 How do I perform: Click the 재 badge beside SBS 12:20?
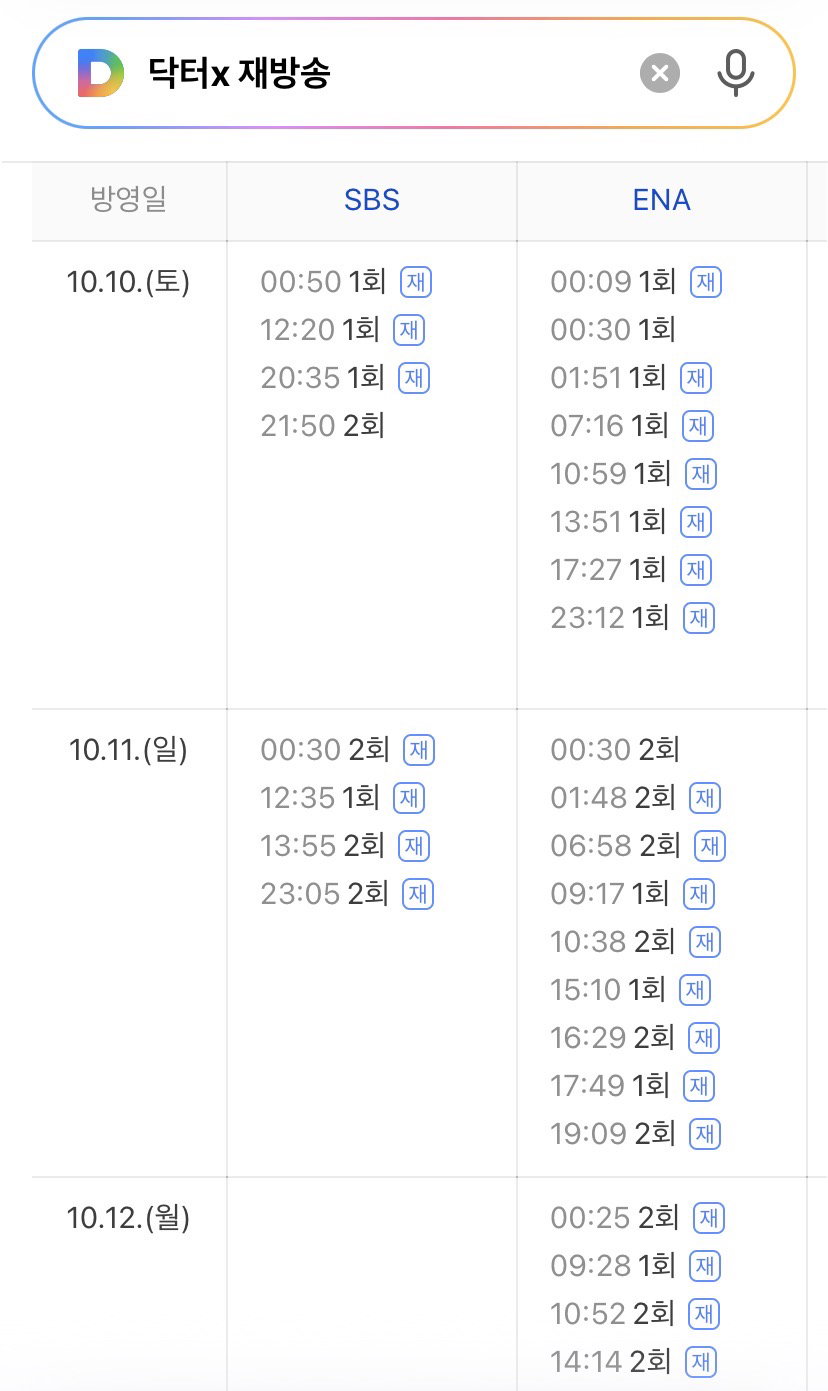point(409,330)
